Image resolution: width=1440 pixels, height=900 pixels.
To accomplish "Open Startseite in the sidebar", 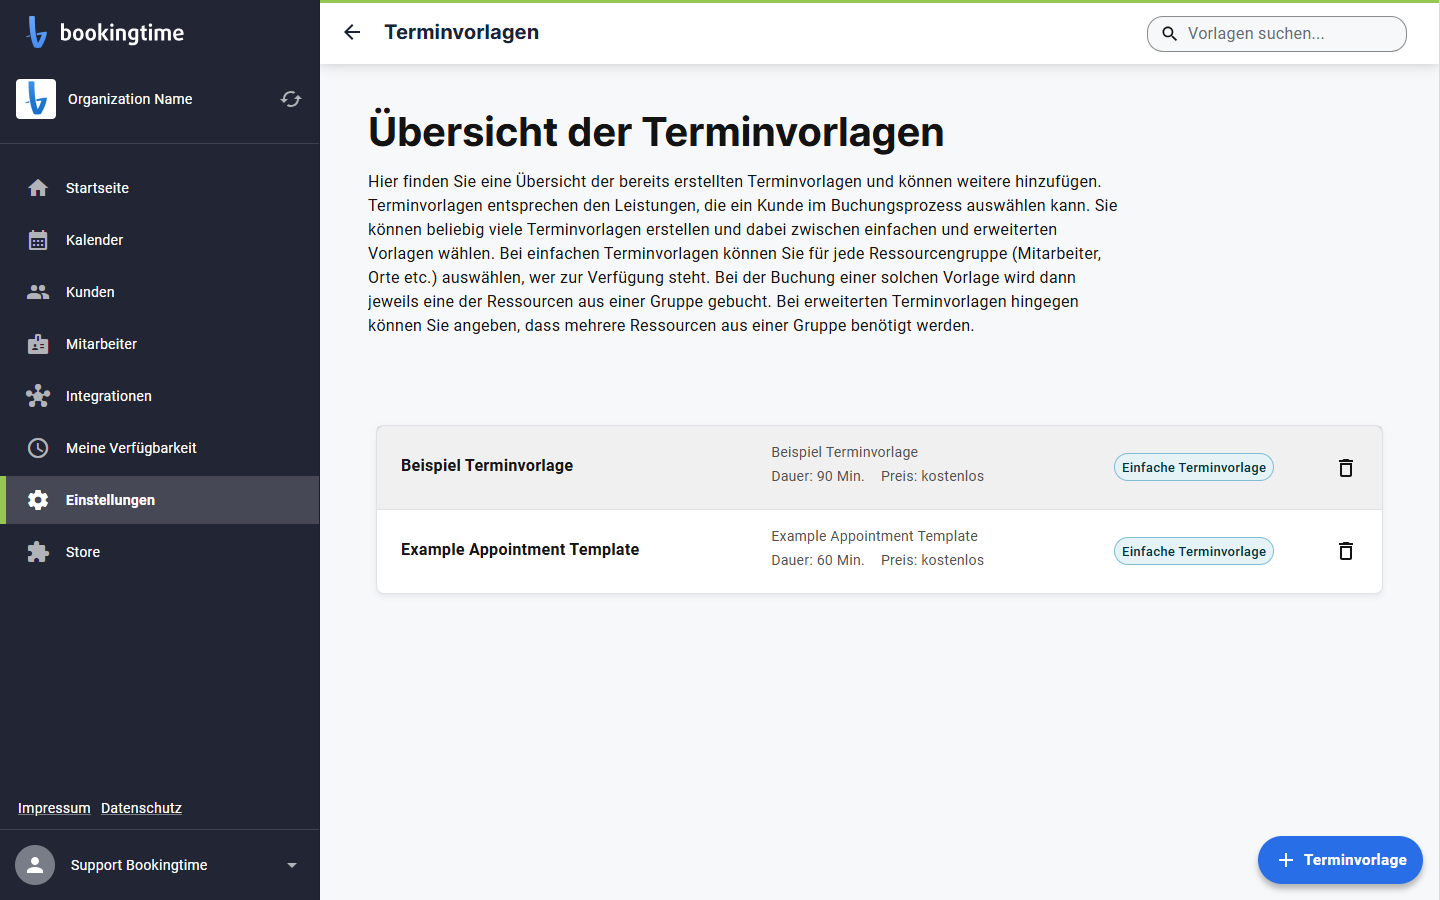I will [160, 188].
